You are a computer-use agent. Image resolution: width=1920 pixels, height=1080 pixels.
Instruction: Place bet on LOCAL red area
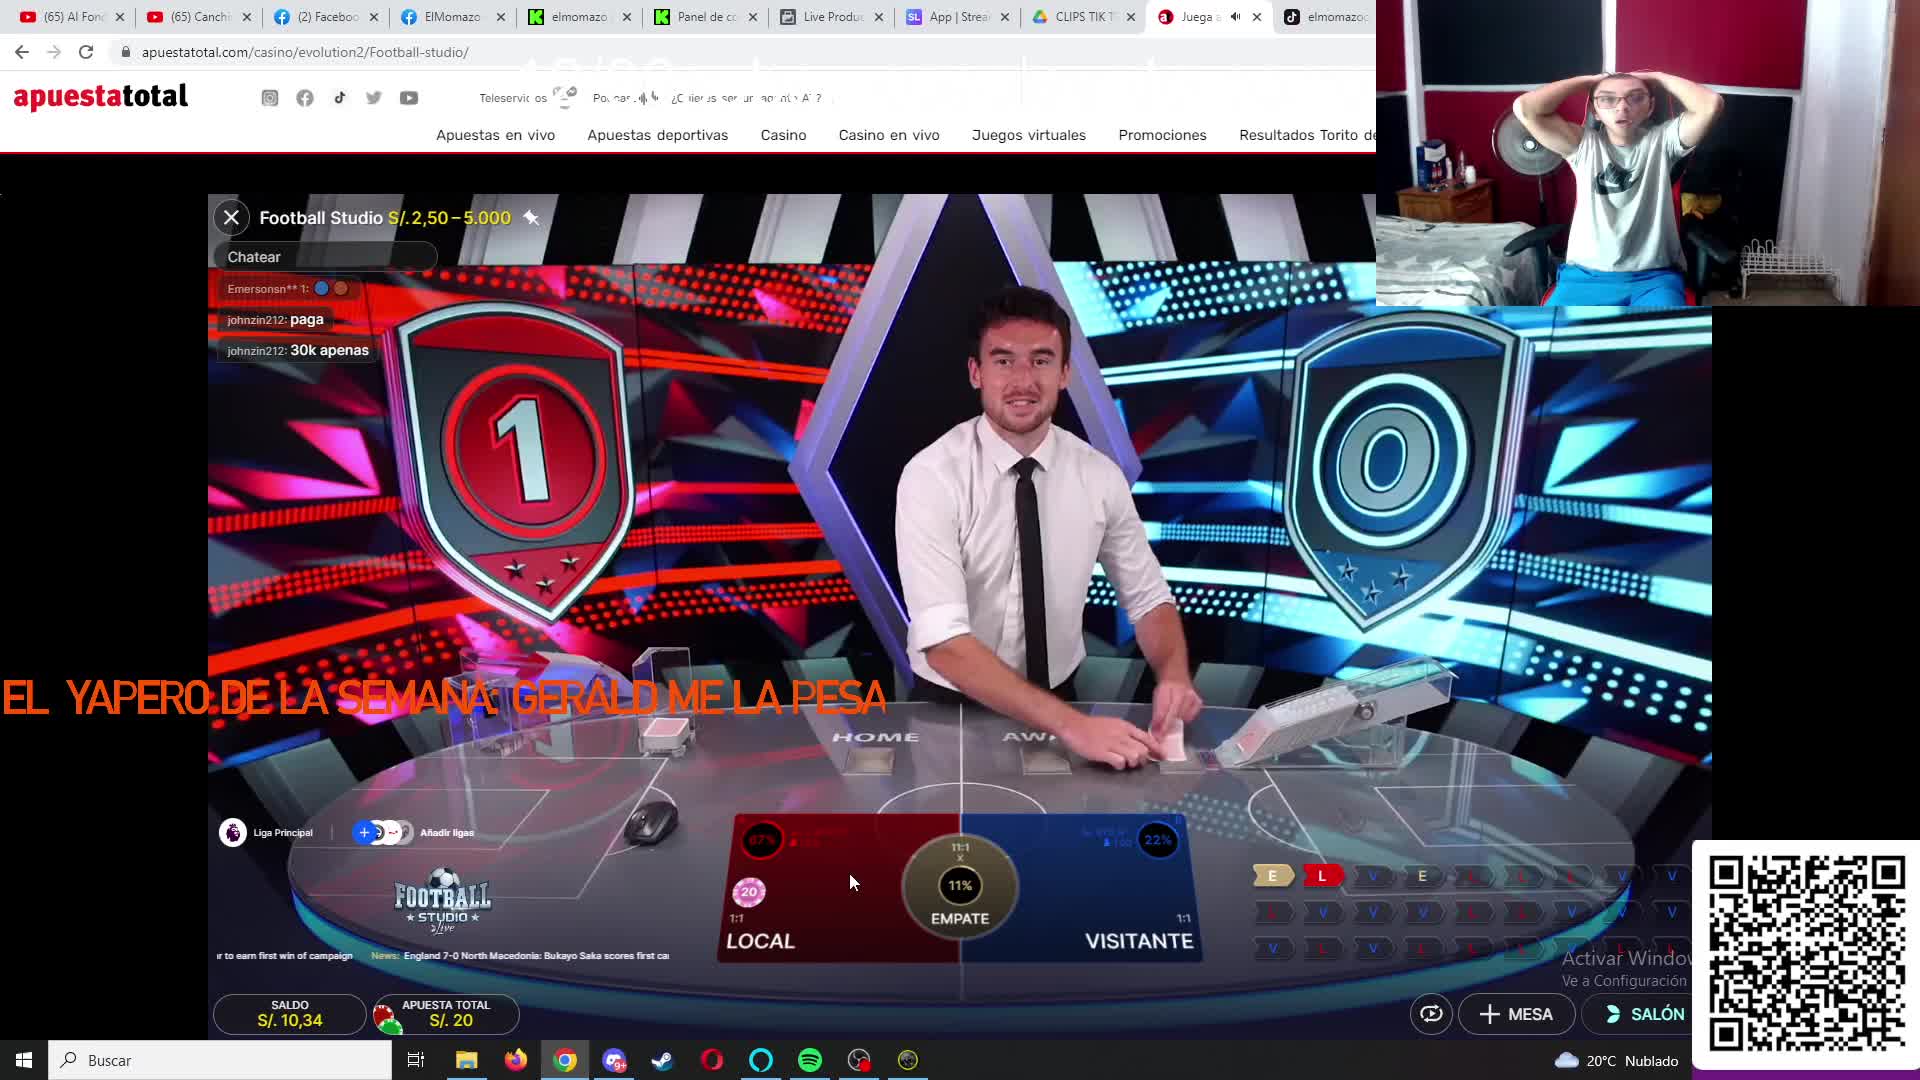tap(840, 890)
